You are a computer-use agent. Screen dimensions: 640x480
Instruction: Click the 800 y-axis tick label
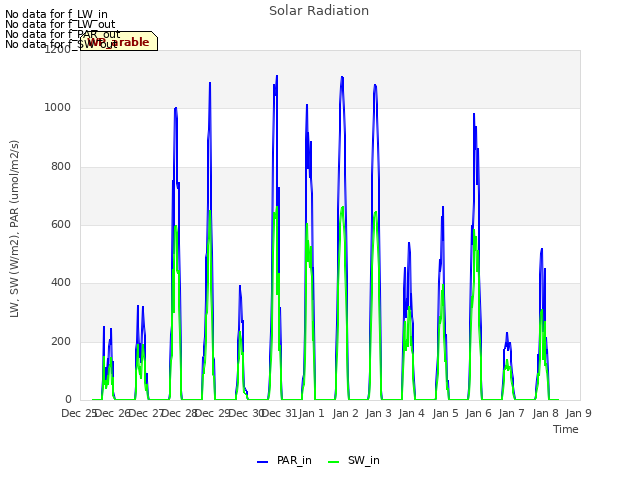[x=61, y=167]
